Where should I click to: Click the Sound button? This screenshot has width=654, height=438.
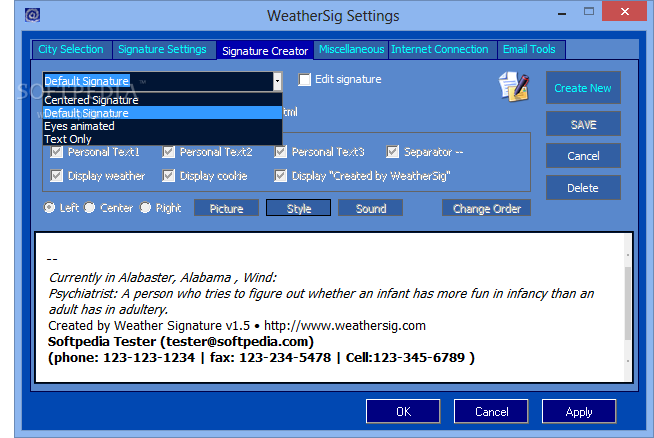[370, 208]
